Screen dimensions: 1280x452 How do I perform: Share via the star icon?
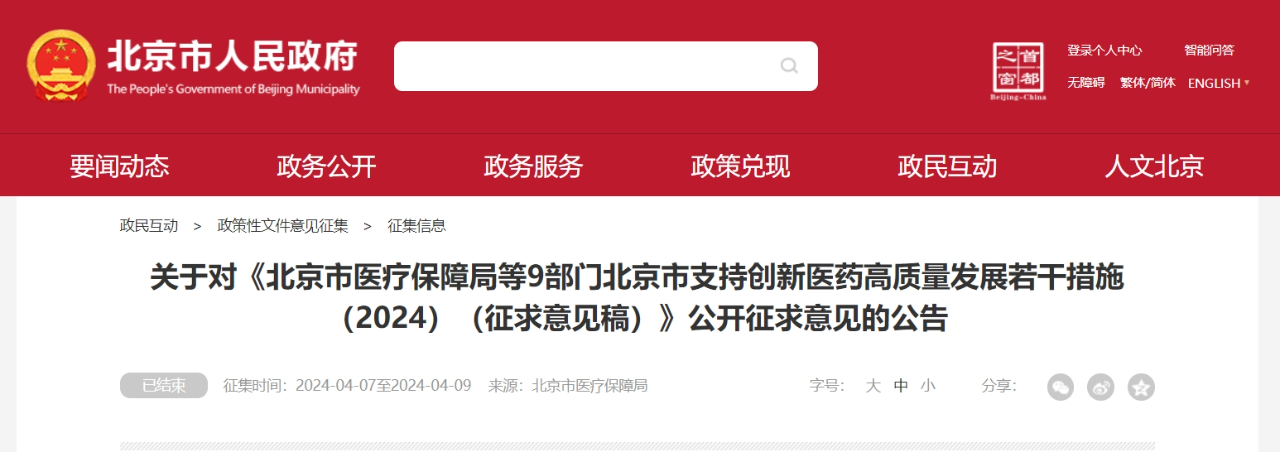click(1141, 387)
